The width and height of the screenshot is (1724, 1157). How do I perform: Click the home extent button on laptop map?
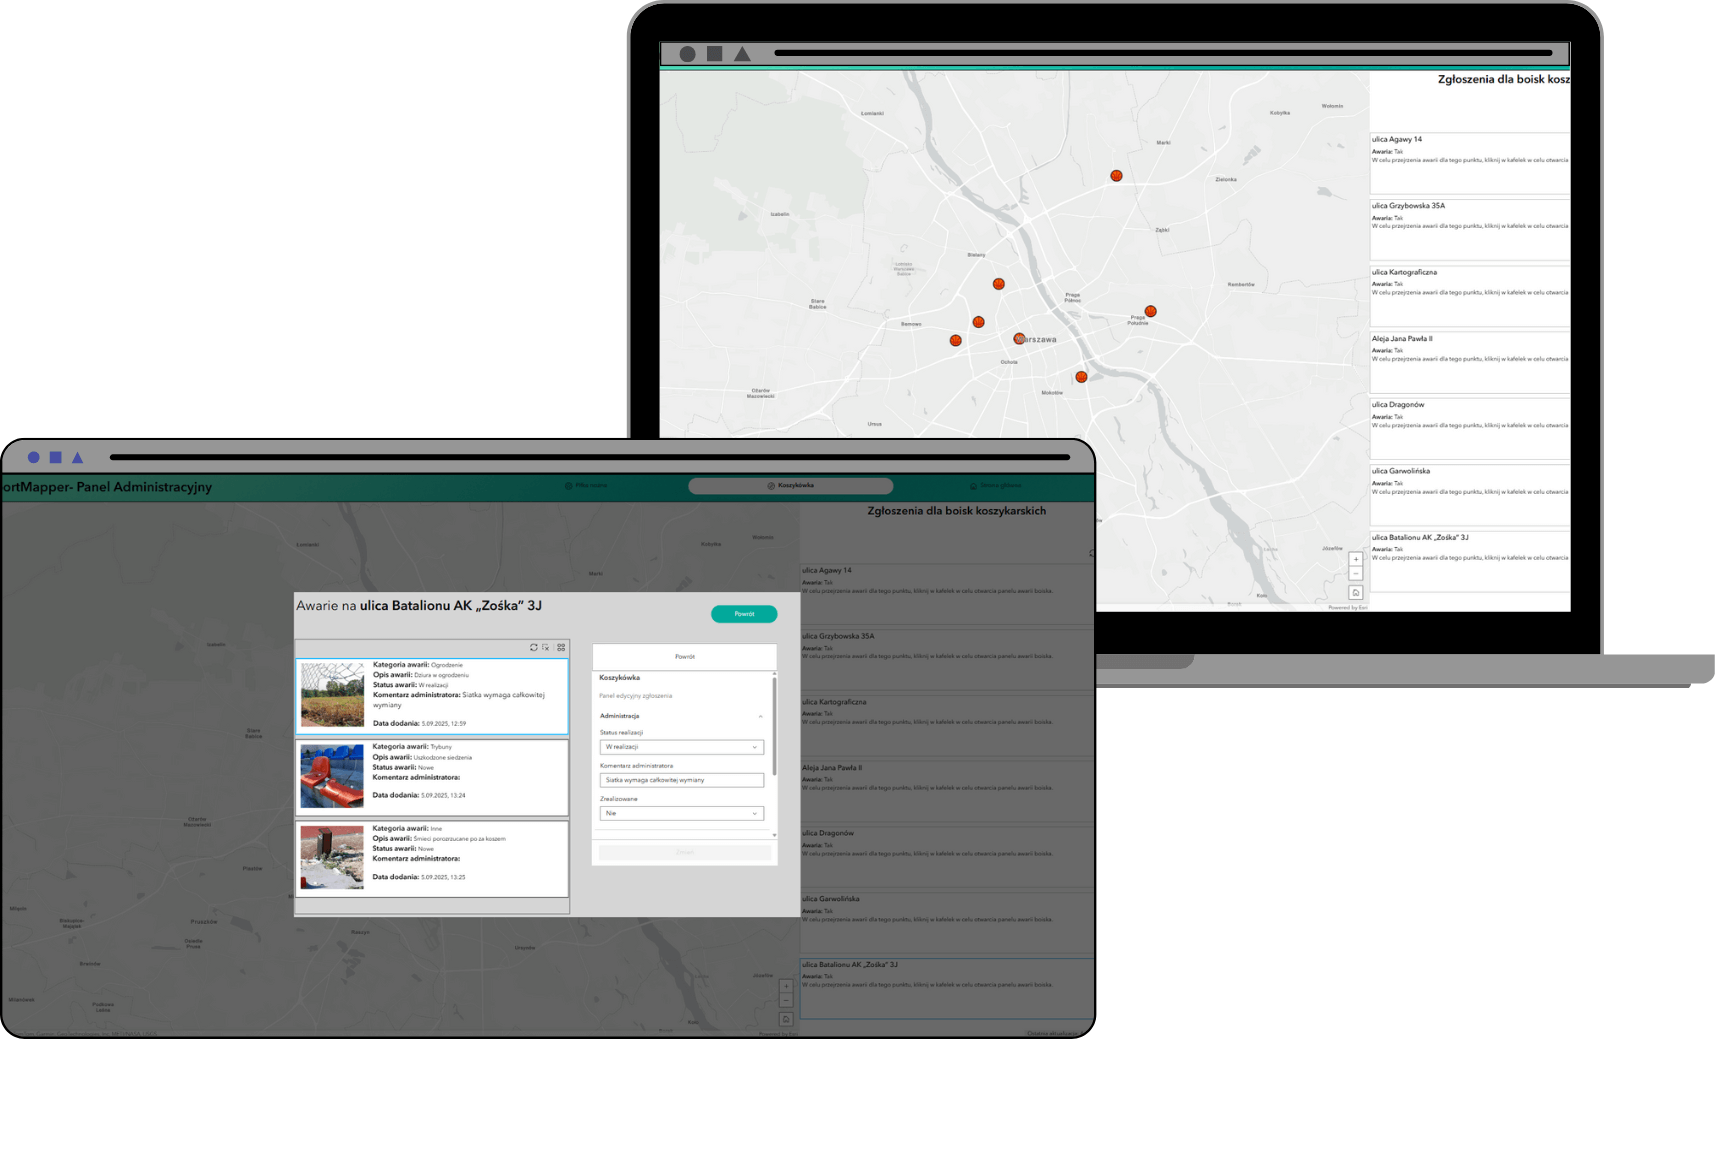(1355, 593)
